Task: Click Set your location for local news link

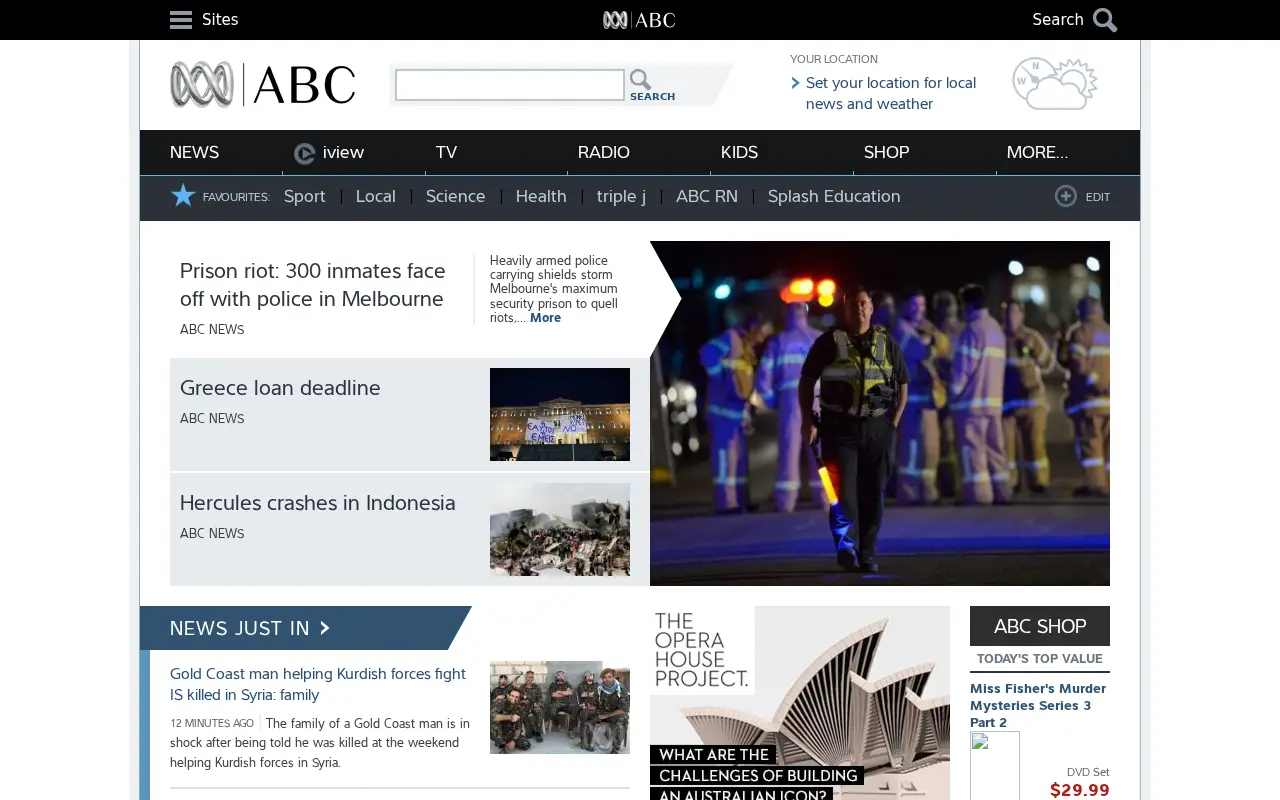Action: pos(891,93)
